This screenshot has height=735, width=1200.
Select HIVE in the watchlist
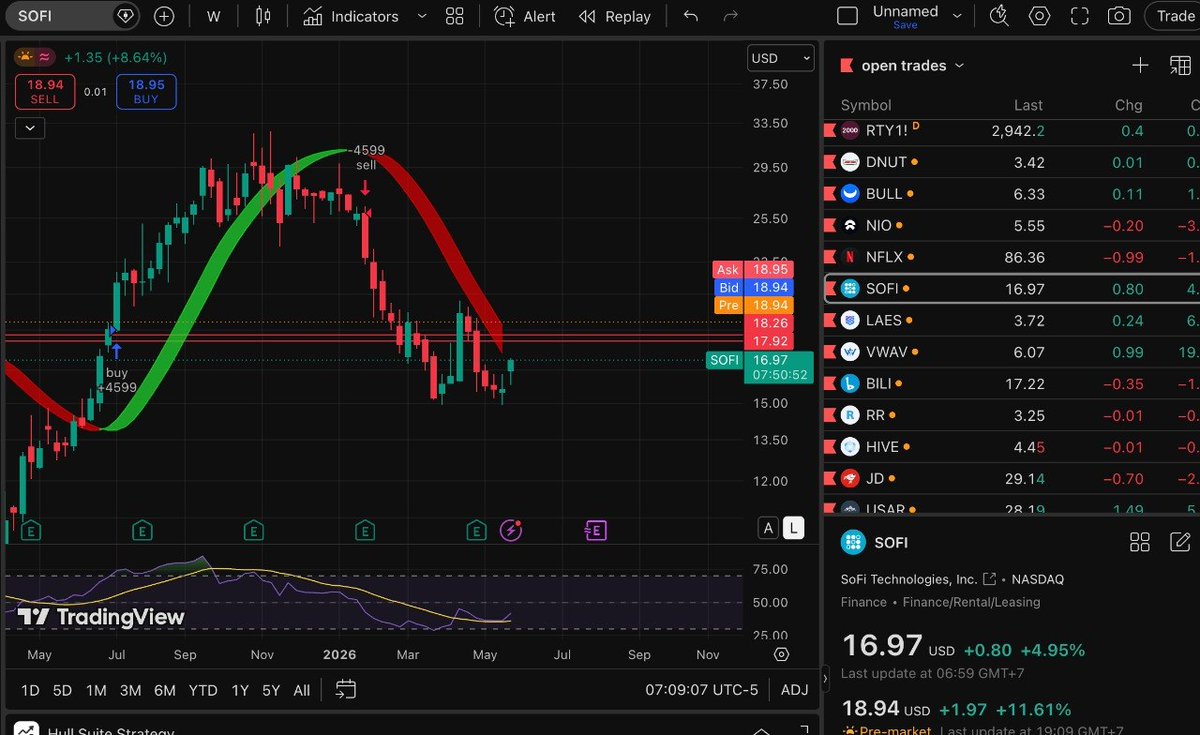tap(1011, 447)
